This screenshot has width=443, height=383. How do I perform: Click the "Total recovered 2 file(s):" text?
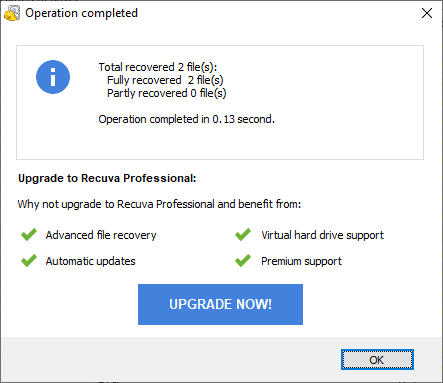pyautogui.click(x=158, y=67)
